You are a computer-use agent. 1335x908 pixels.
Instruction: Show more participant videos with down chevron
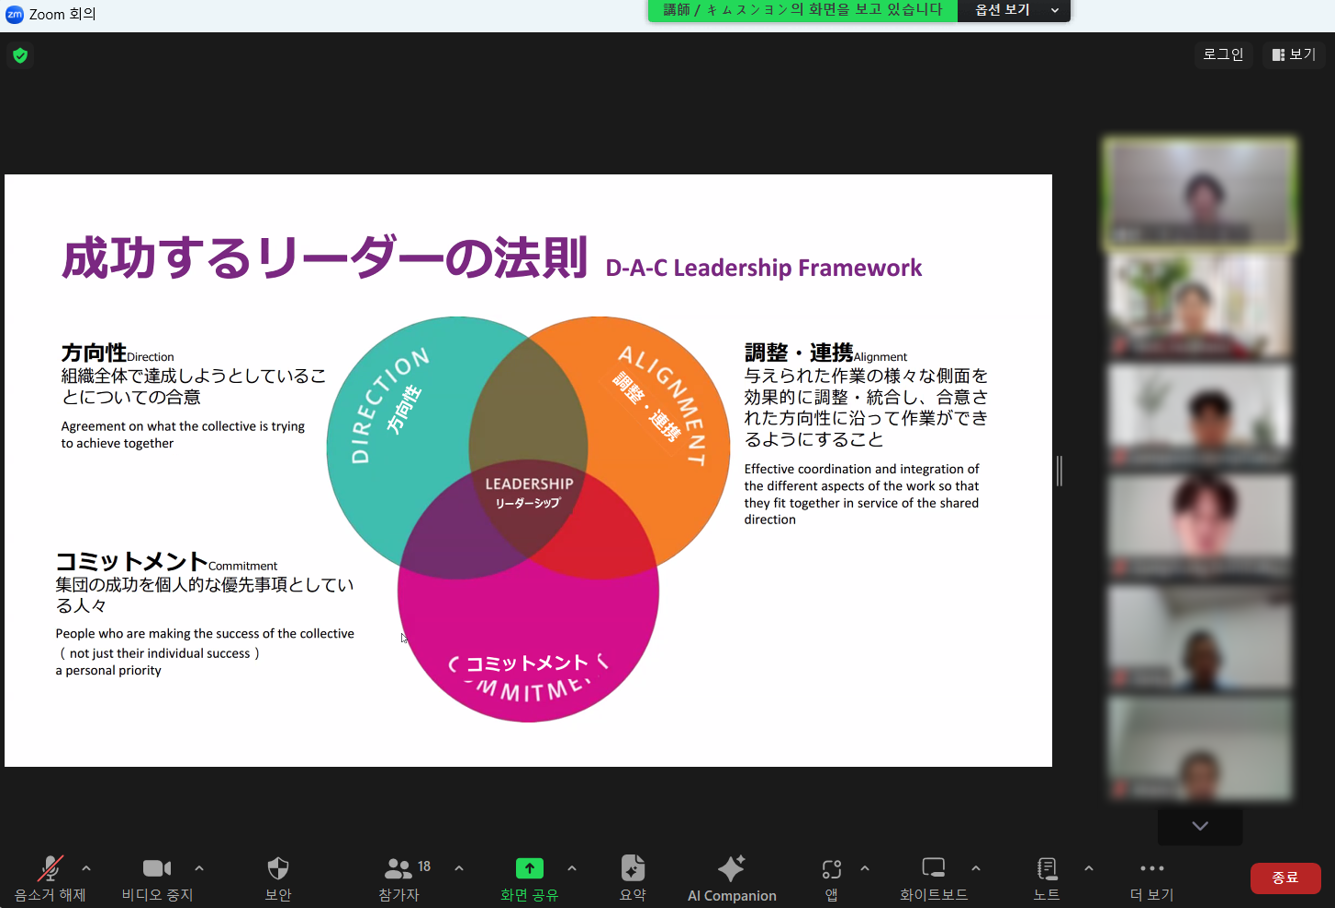click(x=1200, y=826)
